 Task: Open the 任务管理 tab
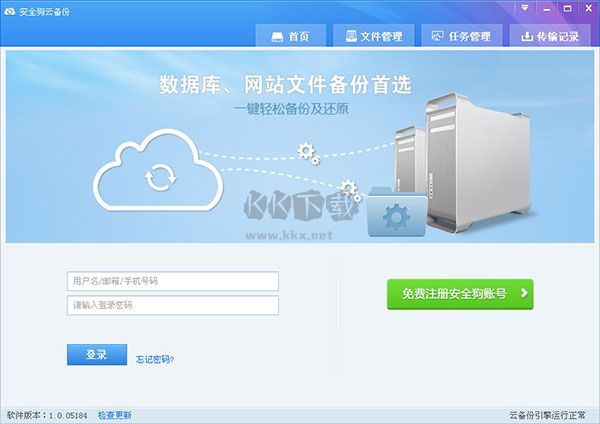tap(461, 36)
